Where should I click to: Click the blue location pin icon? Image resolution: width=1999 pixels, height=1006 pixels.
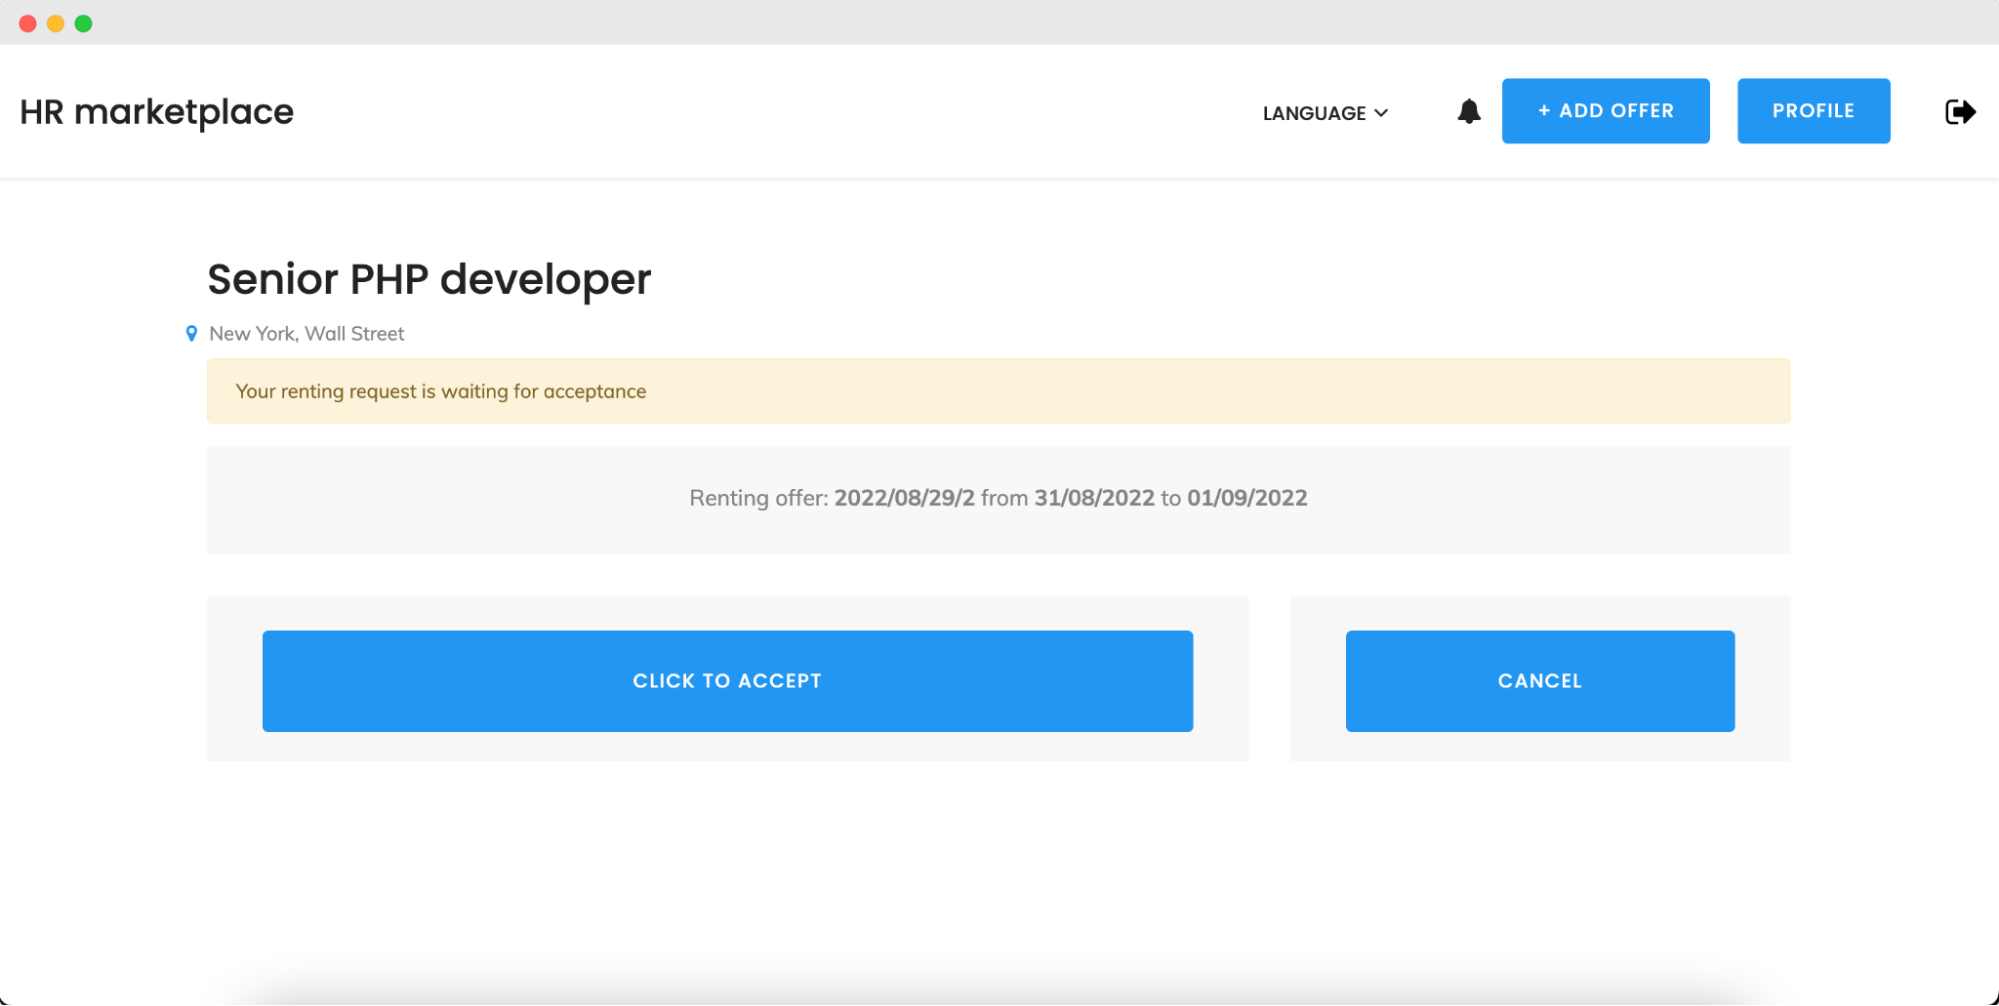(x=191, y=333)
